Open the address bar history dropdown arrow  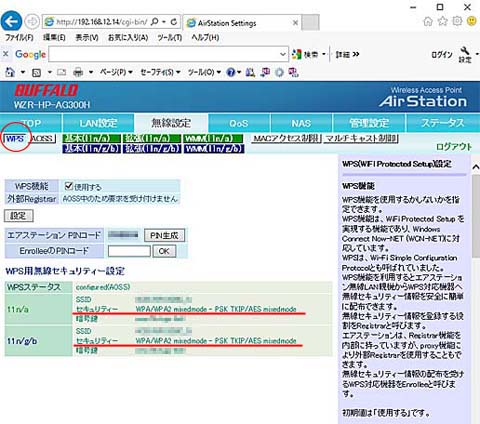164,22
